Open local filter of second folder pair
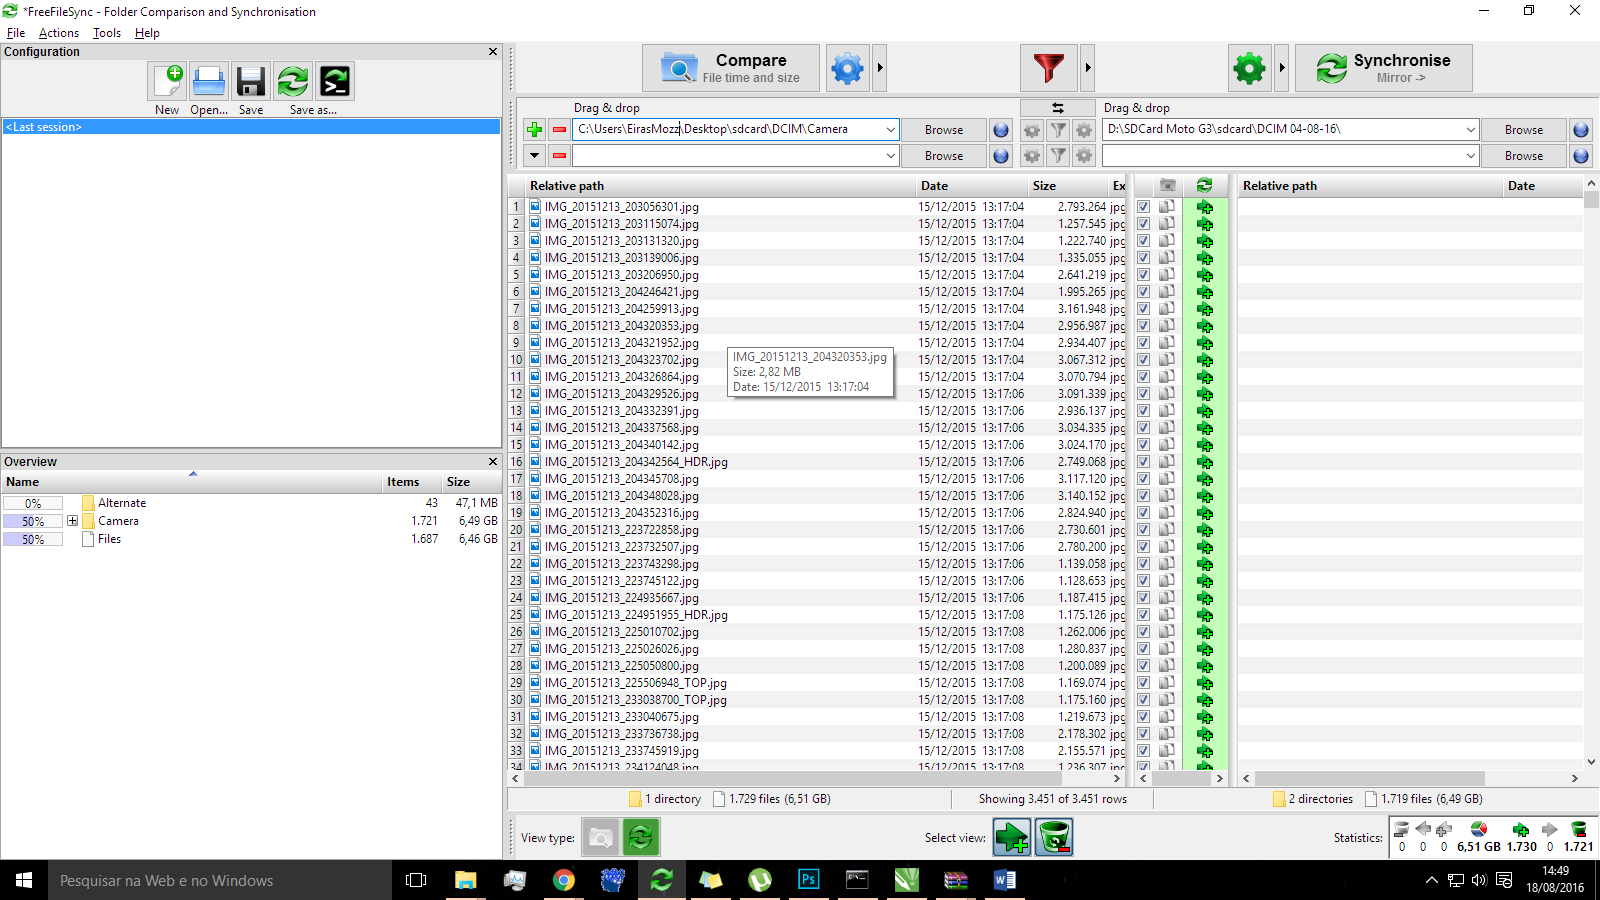 pyautogui.click(x=1058, y=155)
